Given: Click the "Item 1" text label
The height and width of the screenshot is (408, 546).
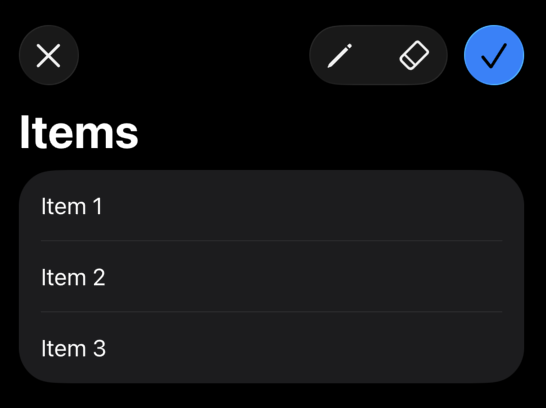Looking at the screenshot, I should coord(72,206).
